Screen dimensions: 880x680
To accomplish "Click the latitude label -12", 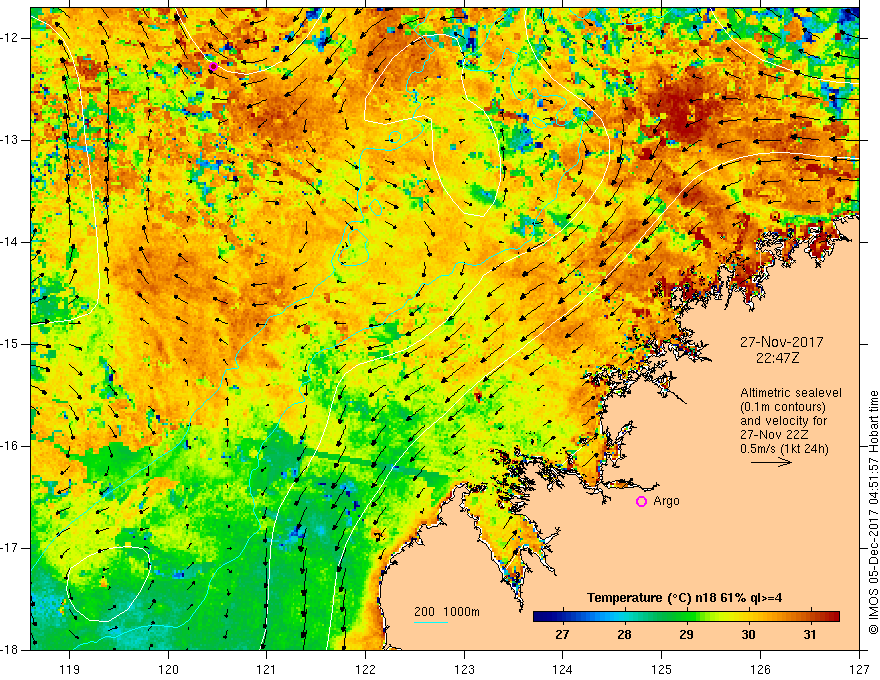I will coord(12,38).
